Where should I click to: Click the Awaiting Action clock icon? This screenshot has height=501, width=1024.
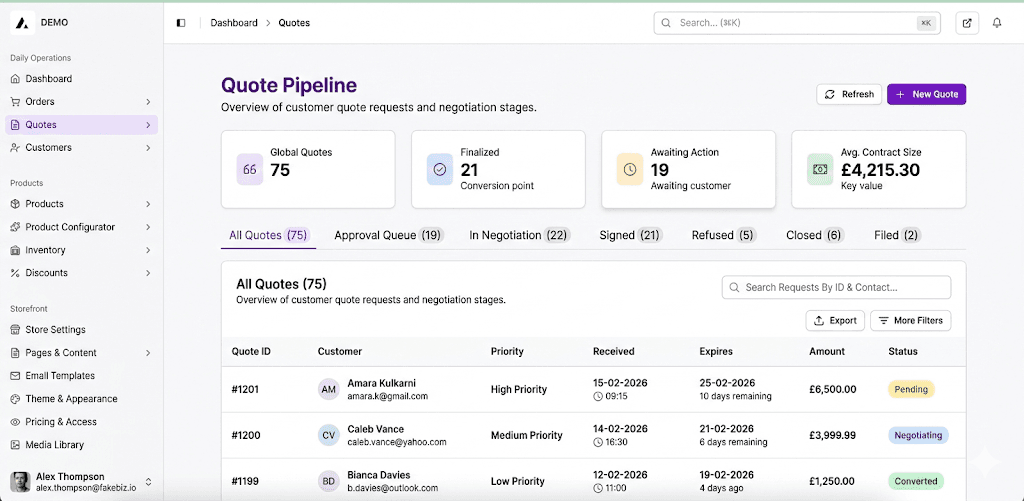630,170
